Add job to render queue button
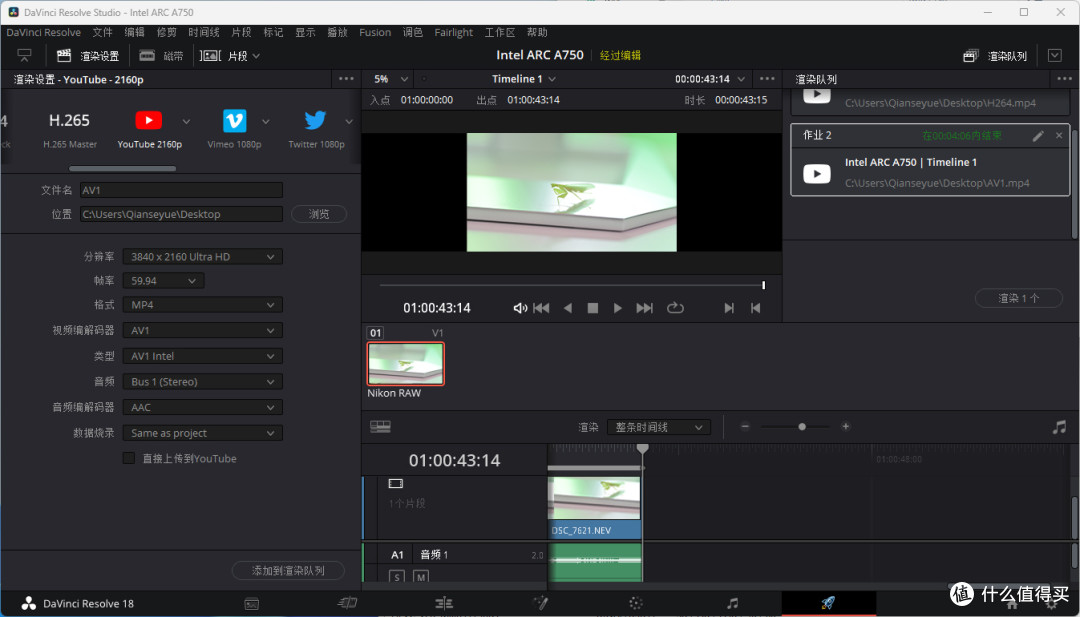 (288, 571)
